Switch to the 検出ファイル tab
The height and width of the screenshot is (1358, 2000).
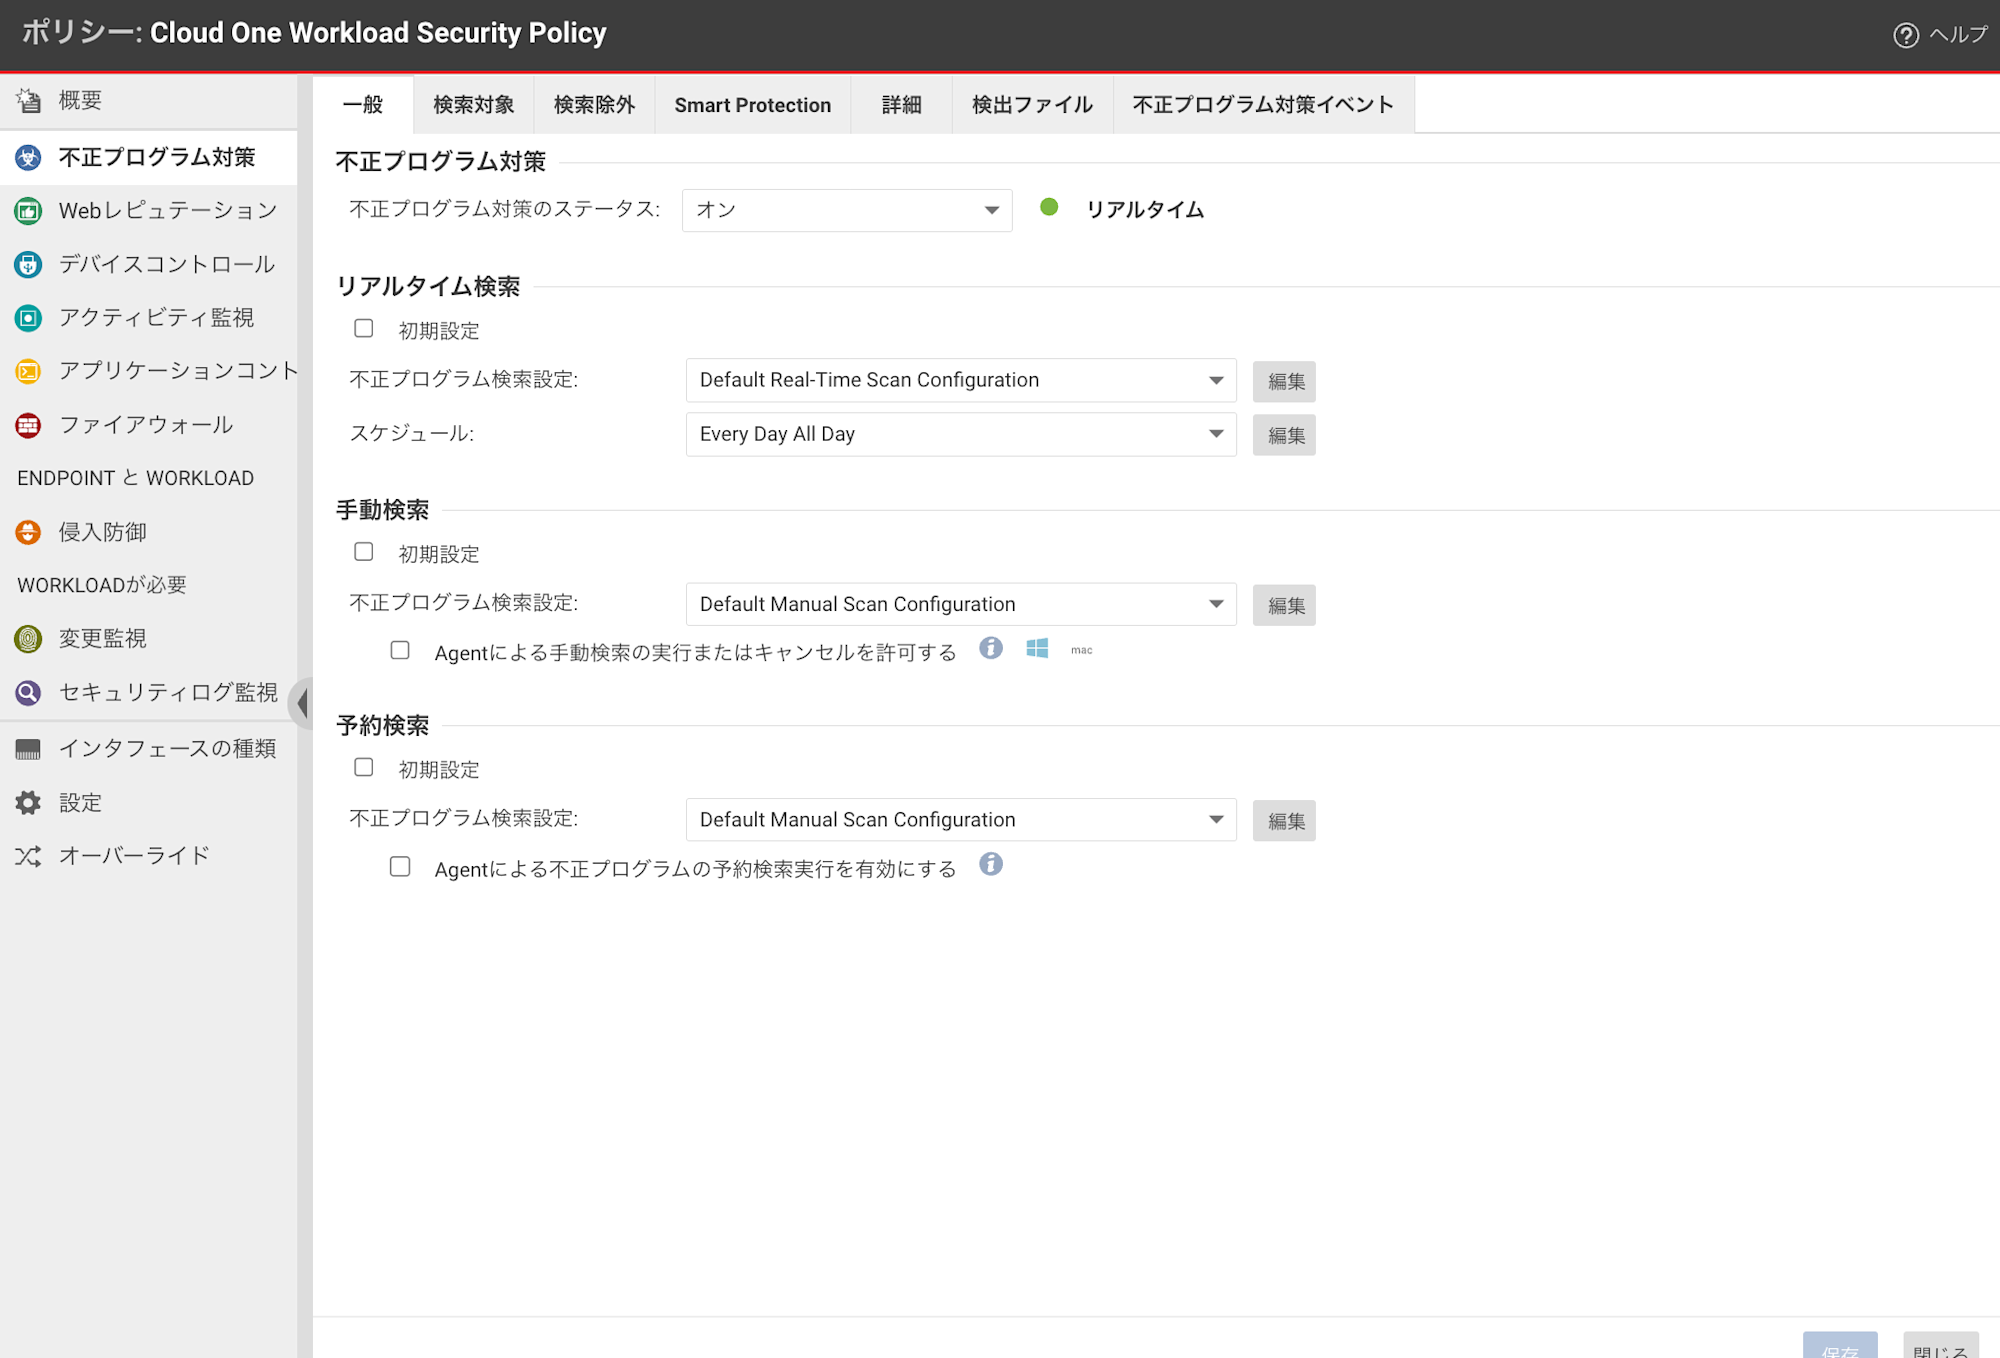point(1032,105)
